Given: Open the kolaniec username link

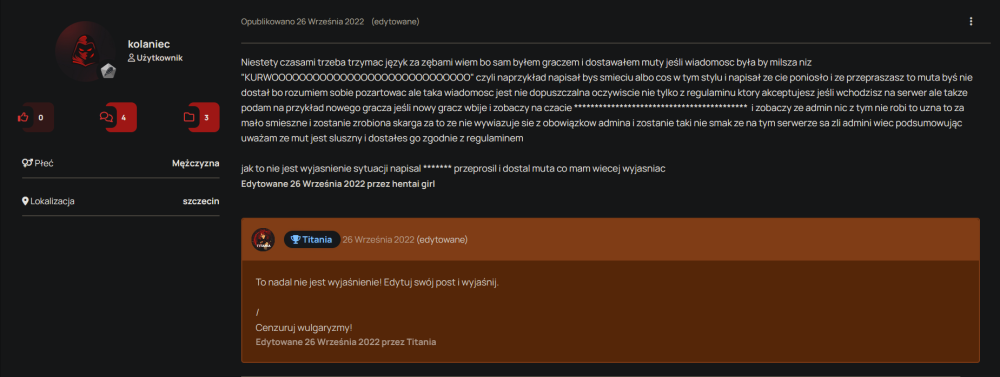Looking at the screenshot, I should (x=149, y=44).
